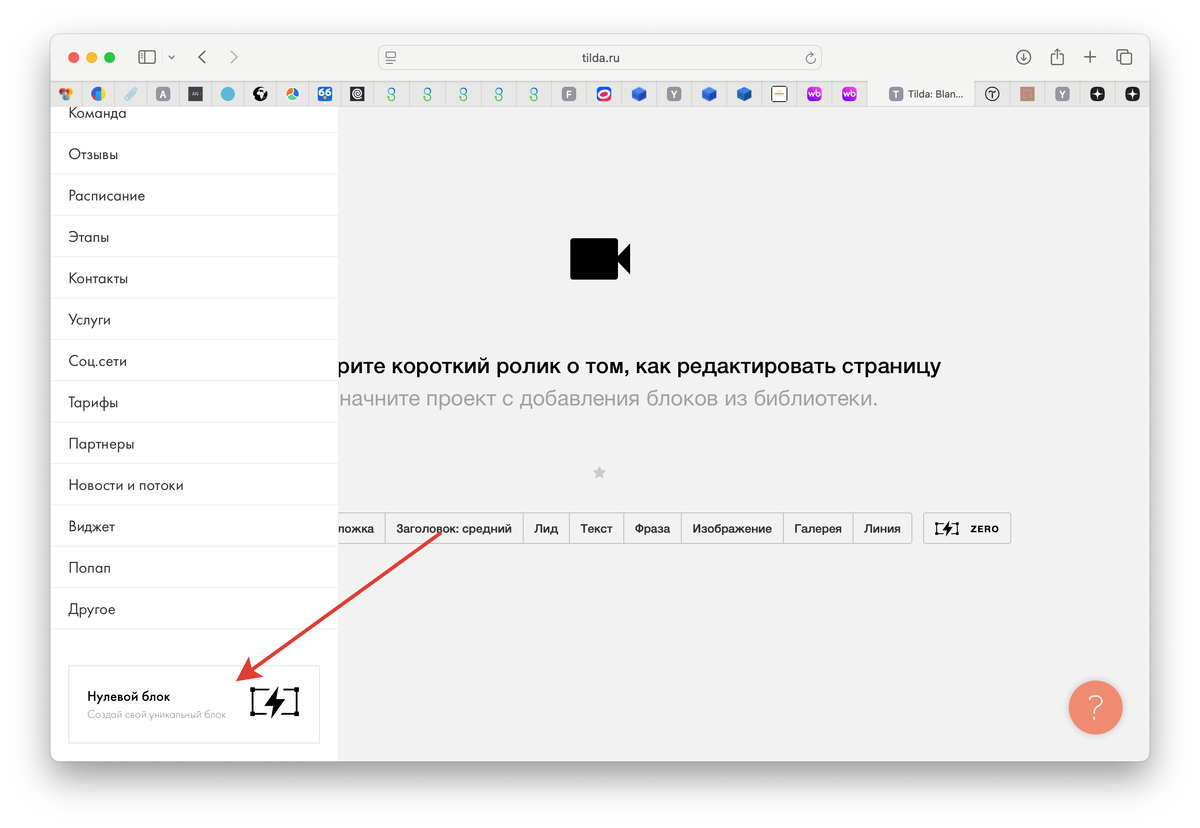
Task: Switch to the solid light-blue circle tab
Action: (x=228, y=94)
